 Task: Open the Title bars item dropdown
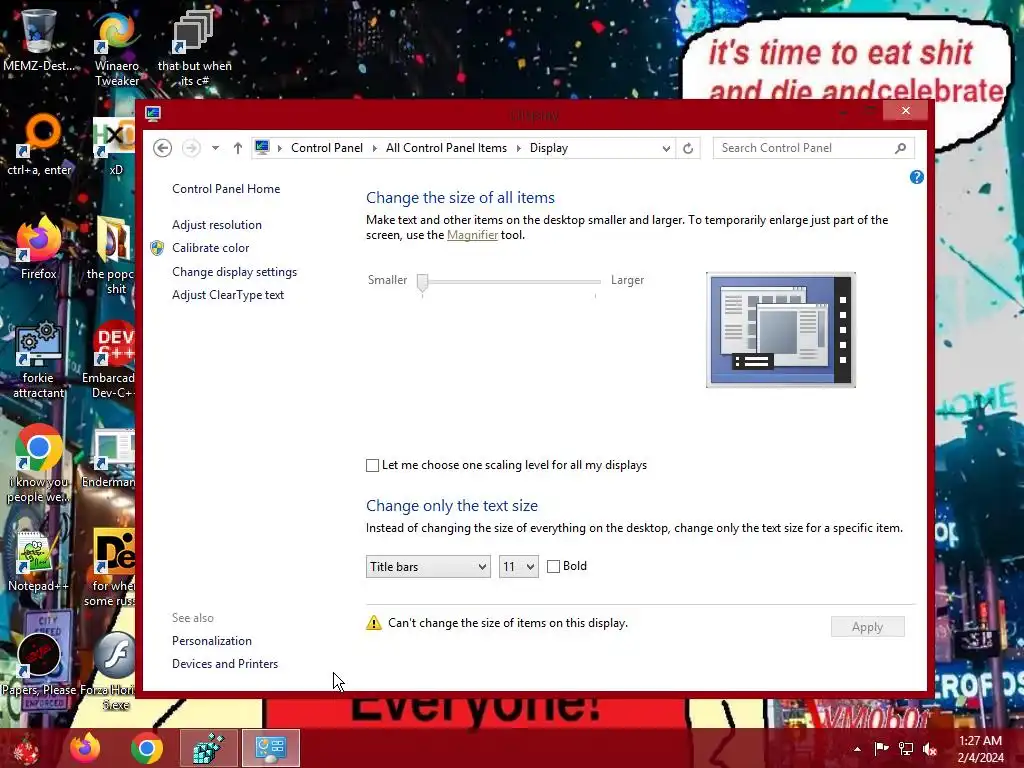click(x=428, y=567)
